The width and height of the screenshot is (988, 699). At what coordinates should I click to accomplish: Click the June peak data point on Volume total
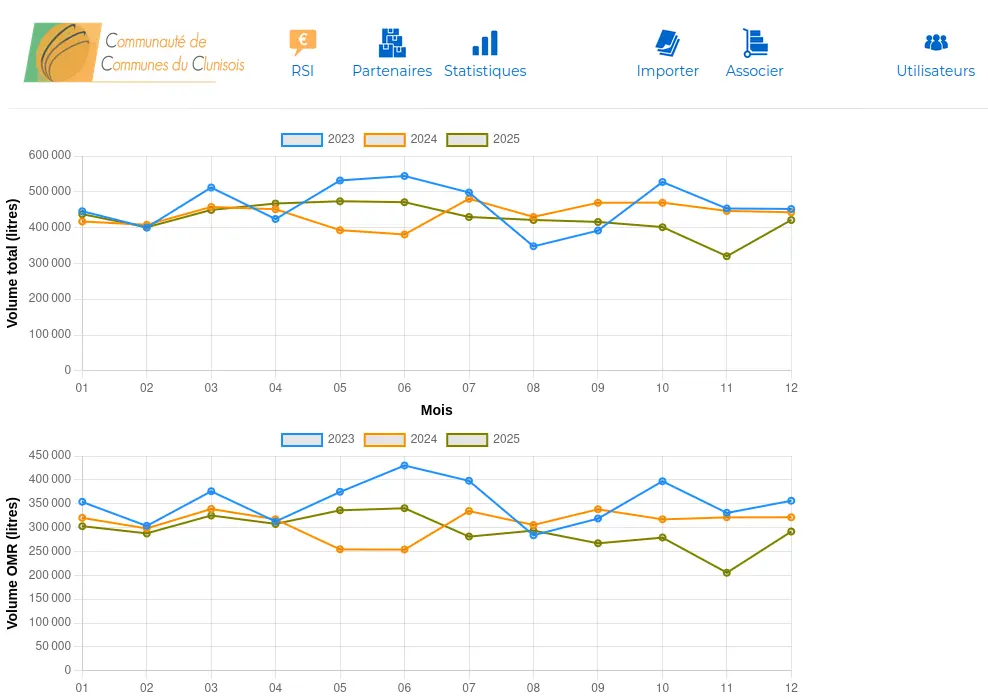coord(404,175)
